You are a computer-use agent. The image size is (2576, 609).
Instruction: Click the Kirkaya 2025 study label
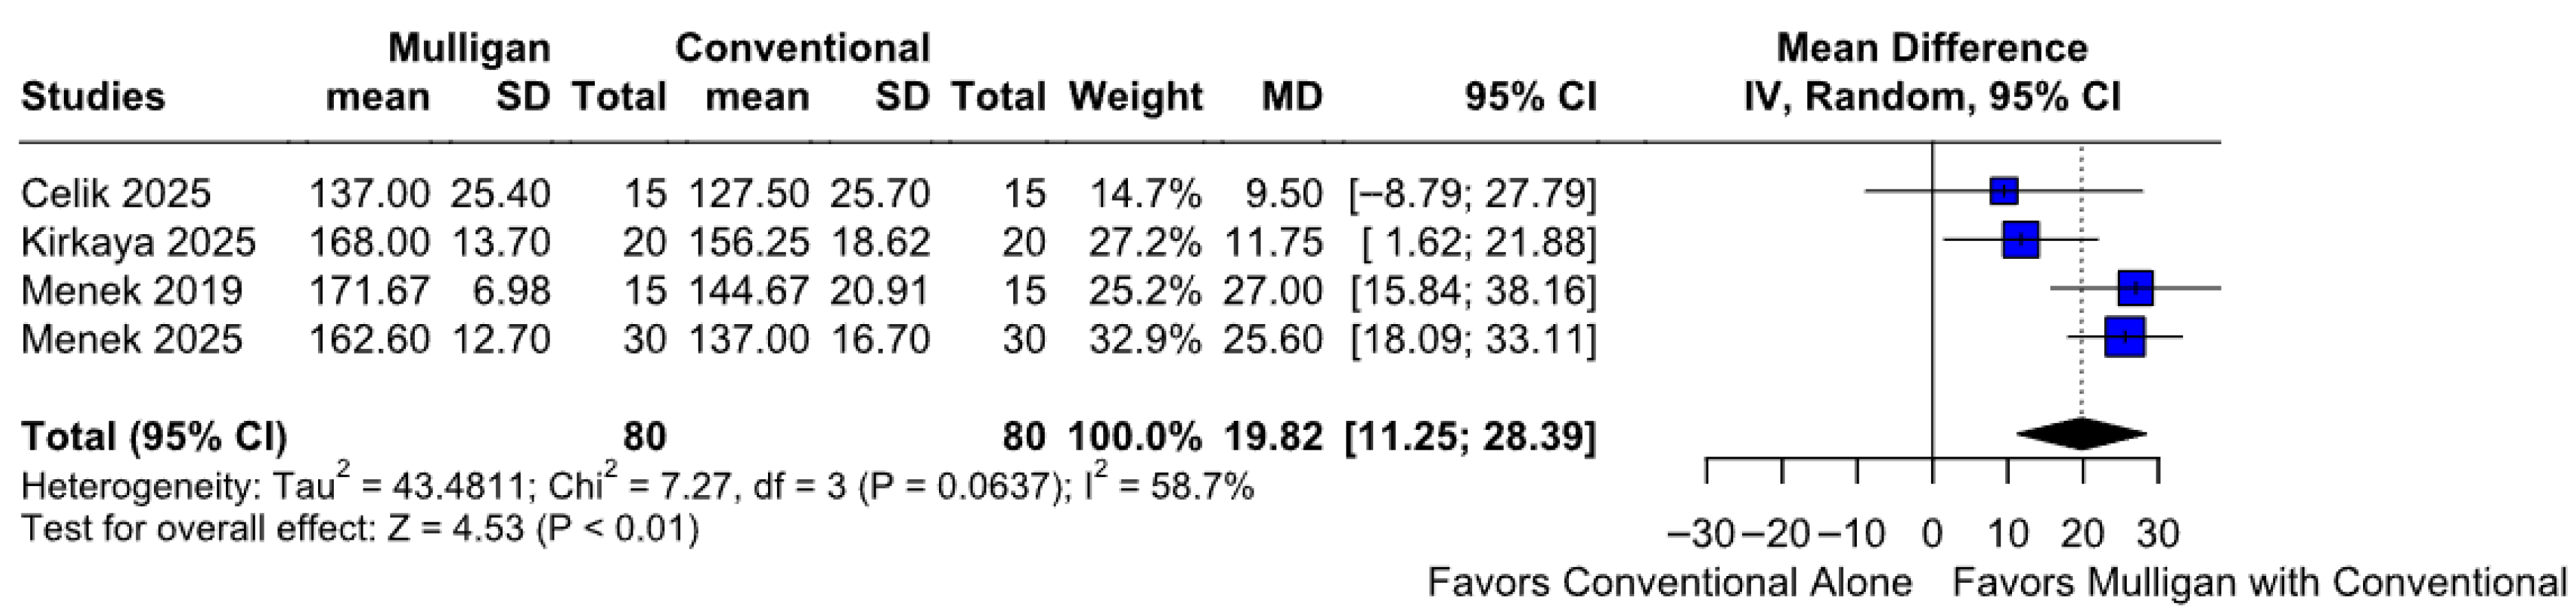tap(138, 242)
